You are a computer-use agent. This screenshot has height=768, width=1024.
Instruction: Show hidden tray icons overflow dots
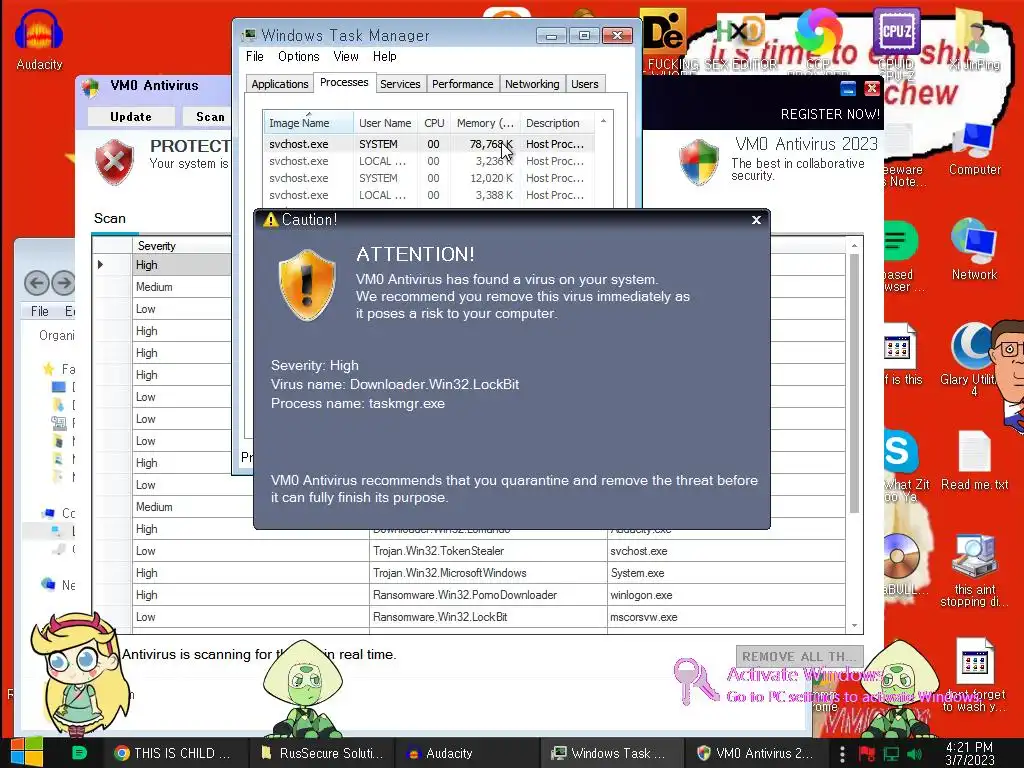tap(842, 754)
